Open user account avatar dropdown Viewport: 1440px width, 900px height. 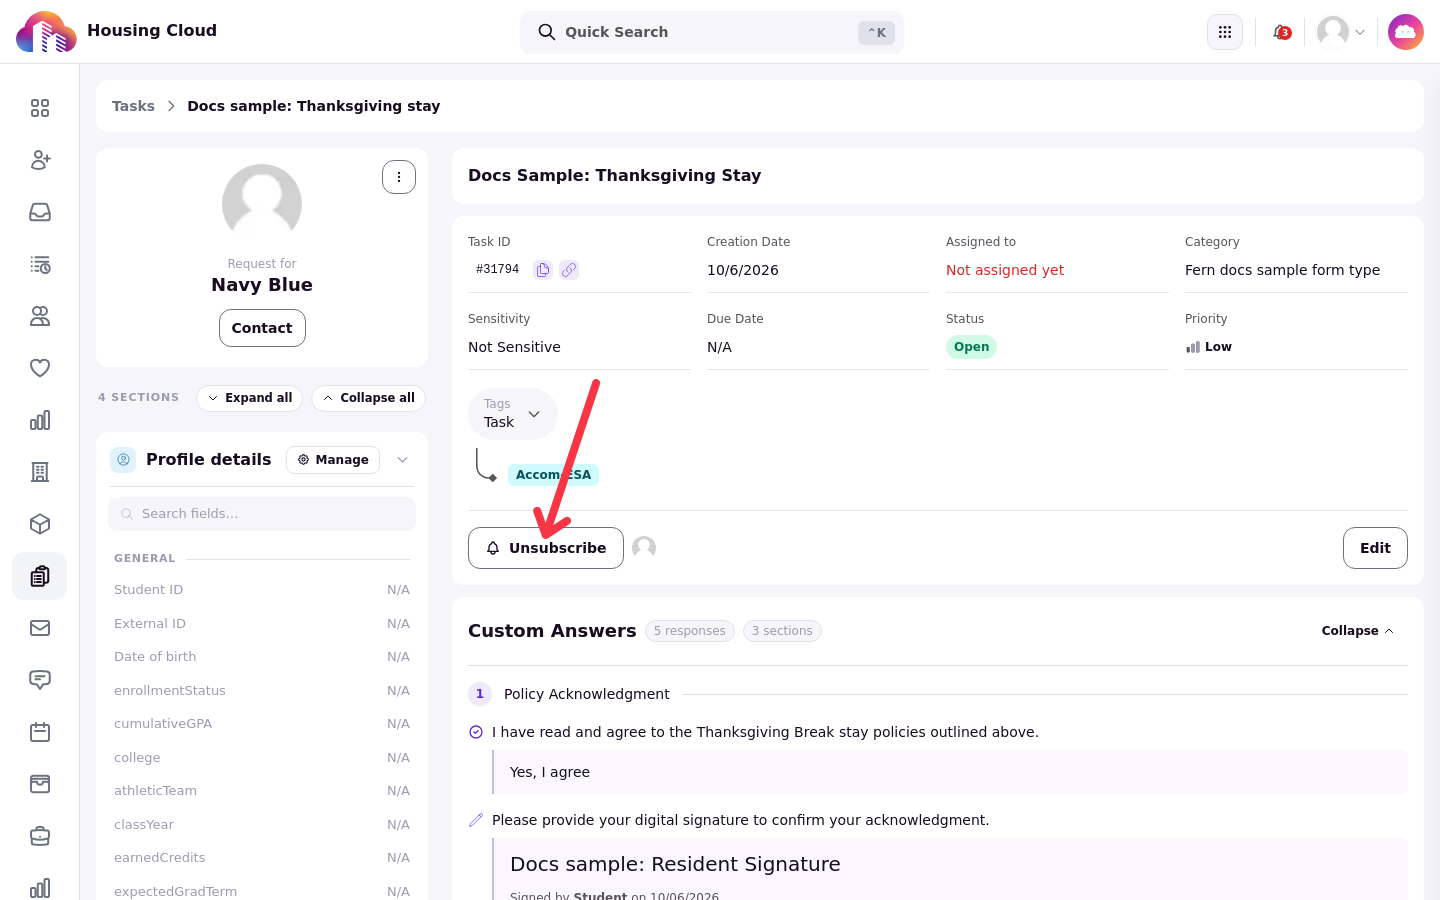pyautogui.click(x=1341, y=32)
